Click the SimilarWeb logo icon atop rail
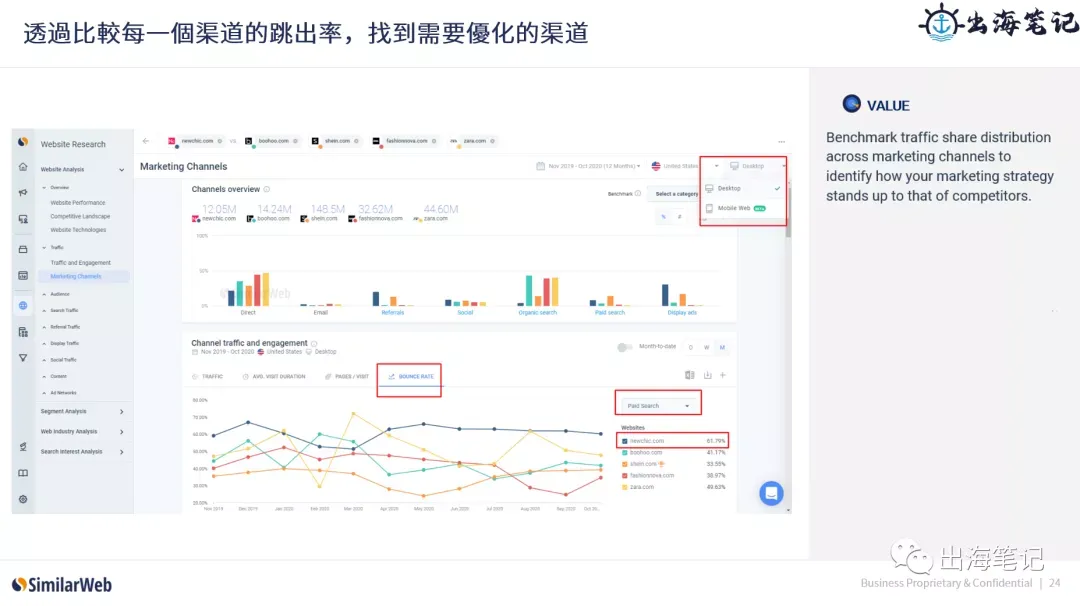Screen dimensions: 1080x606 coord(23,142)
